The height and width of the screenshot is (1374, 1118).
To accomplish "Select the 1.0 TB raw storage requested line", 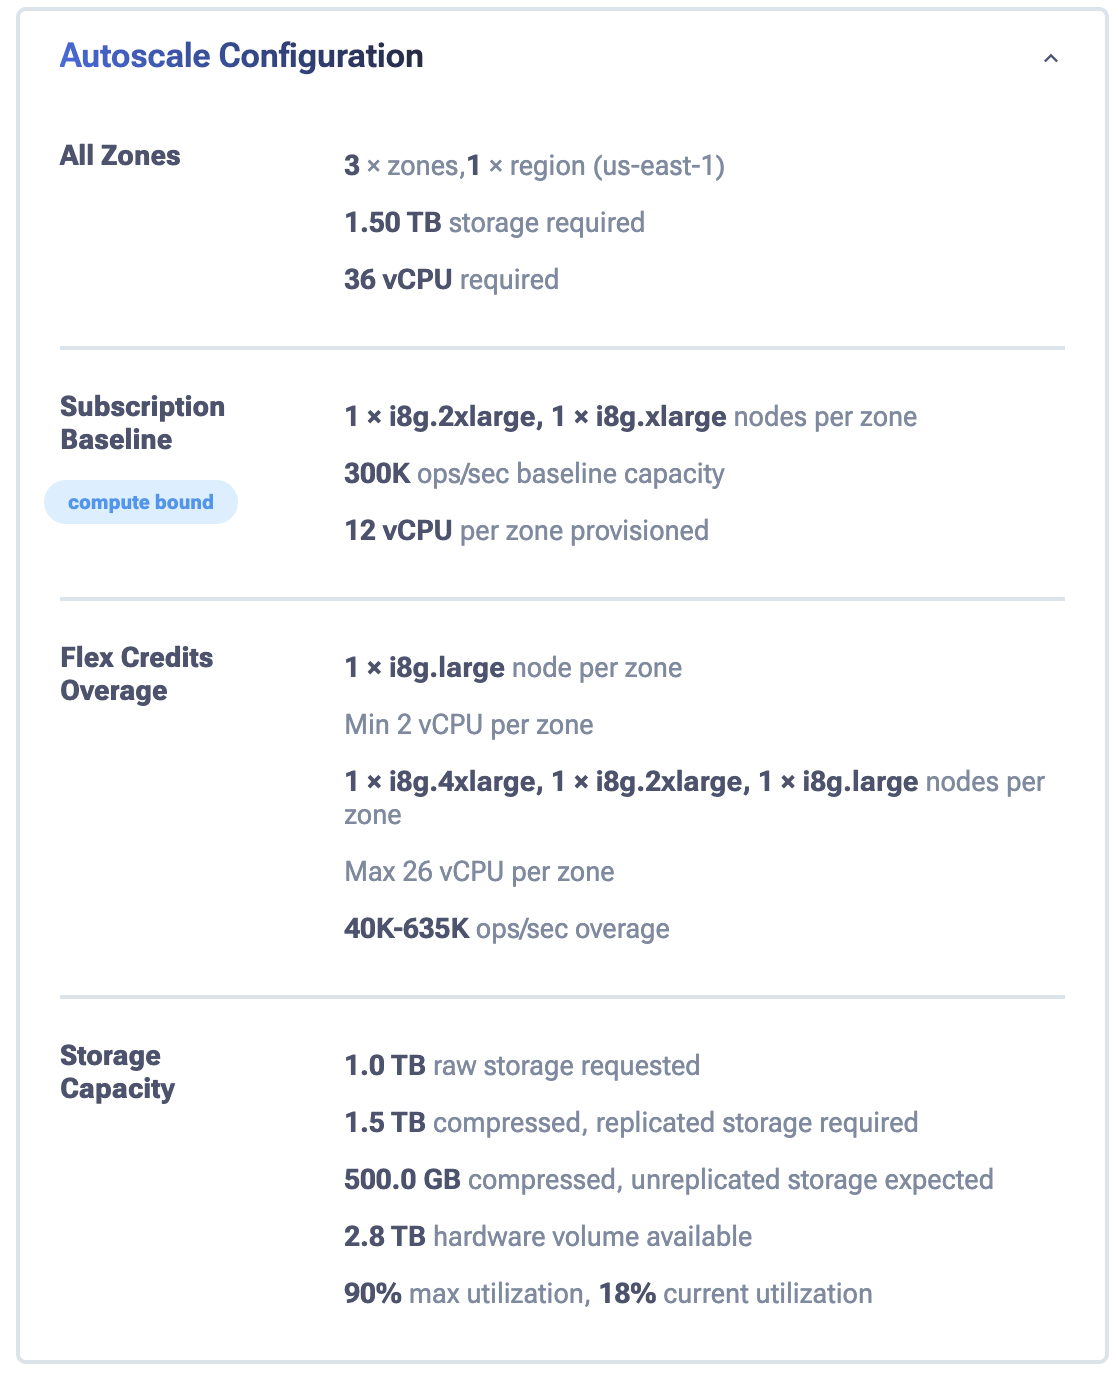I will (x=521, y=1066).
